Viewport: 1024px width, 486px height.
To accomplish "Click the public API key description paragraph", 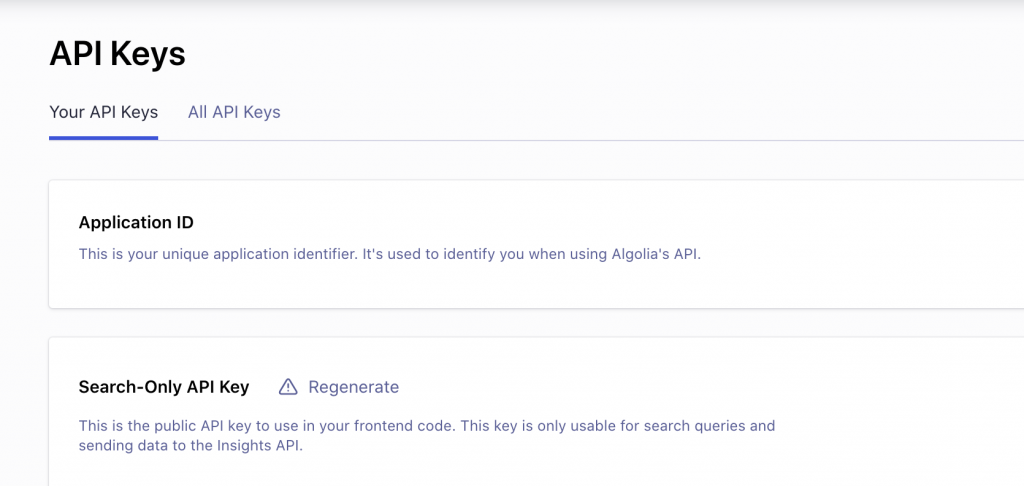I will [x=427, y=436].
